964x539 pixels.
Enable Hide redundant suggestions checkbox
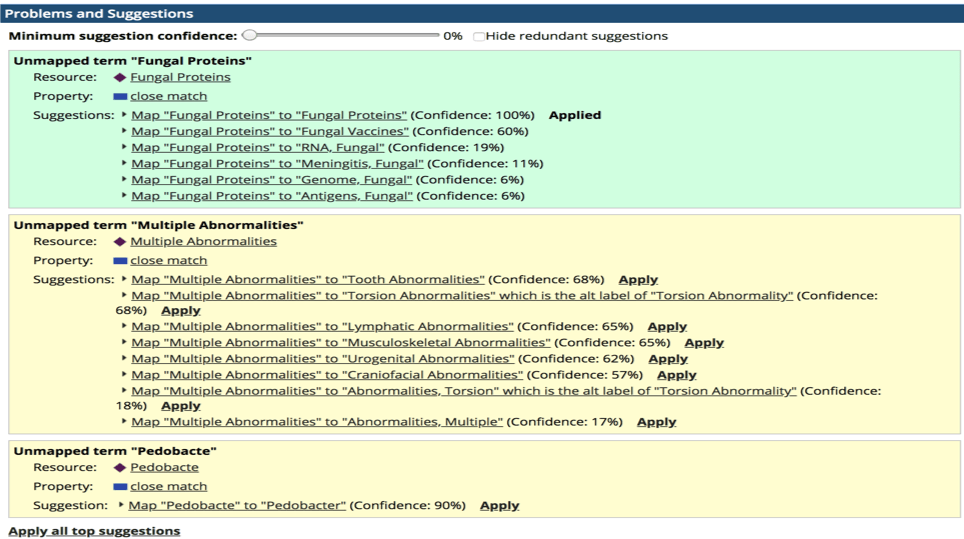[478, 36]
